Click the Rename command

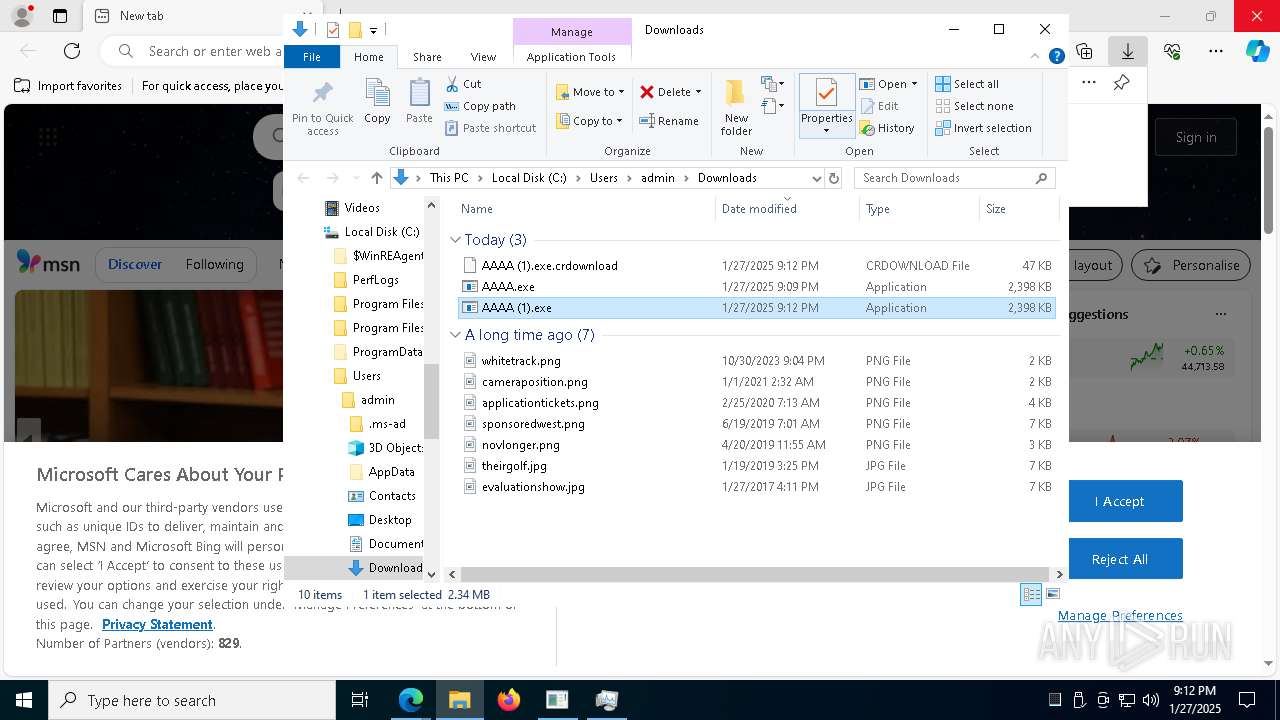pos(669,121)
